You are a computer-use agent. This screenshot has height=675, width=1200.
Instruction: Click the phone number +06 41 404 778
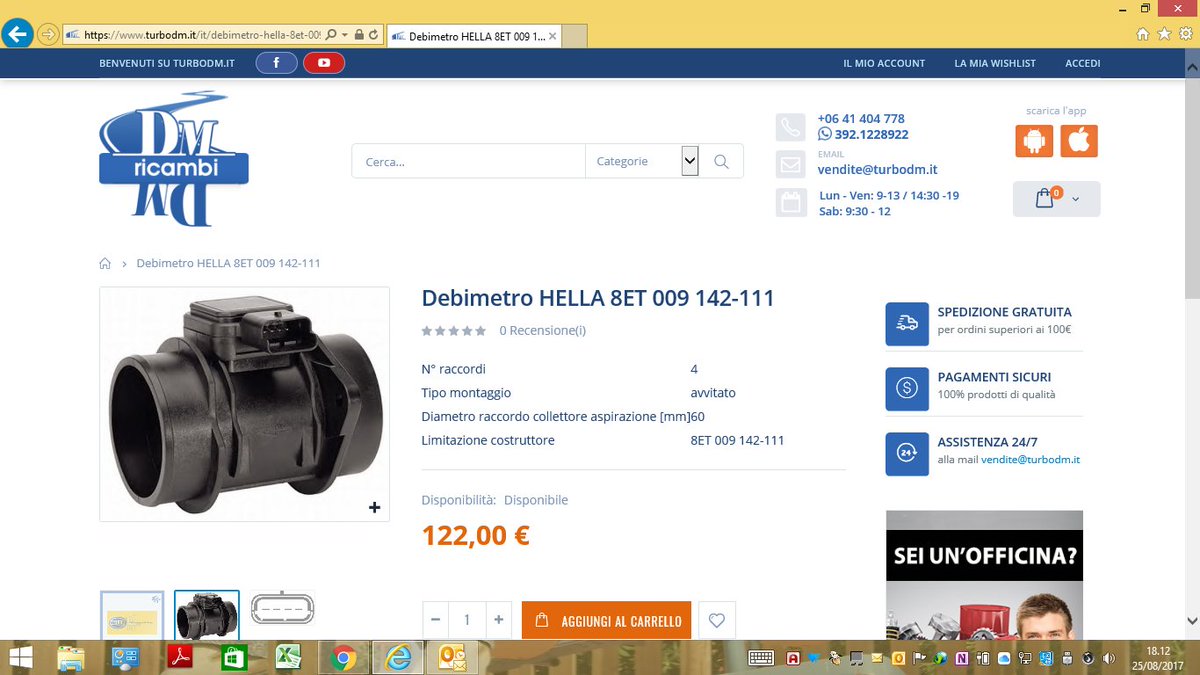coord(861,118)
